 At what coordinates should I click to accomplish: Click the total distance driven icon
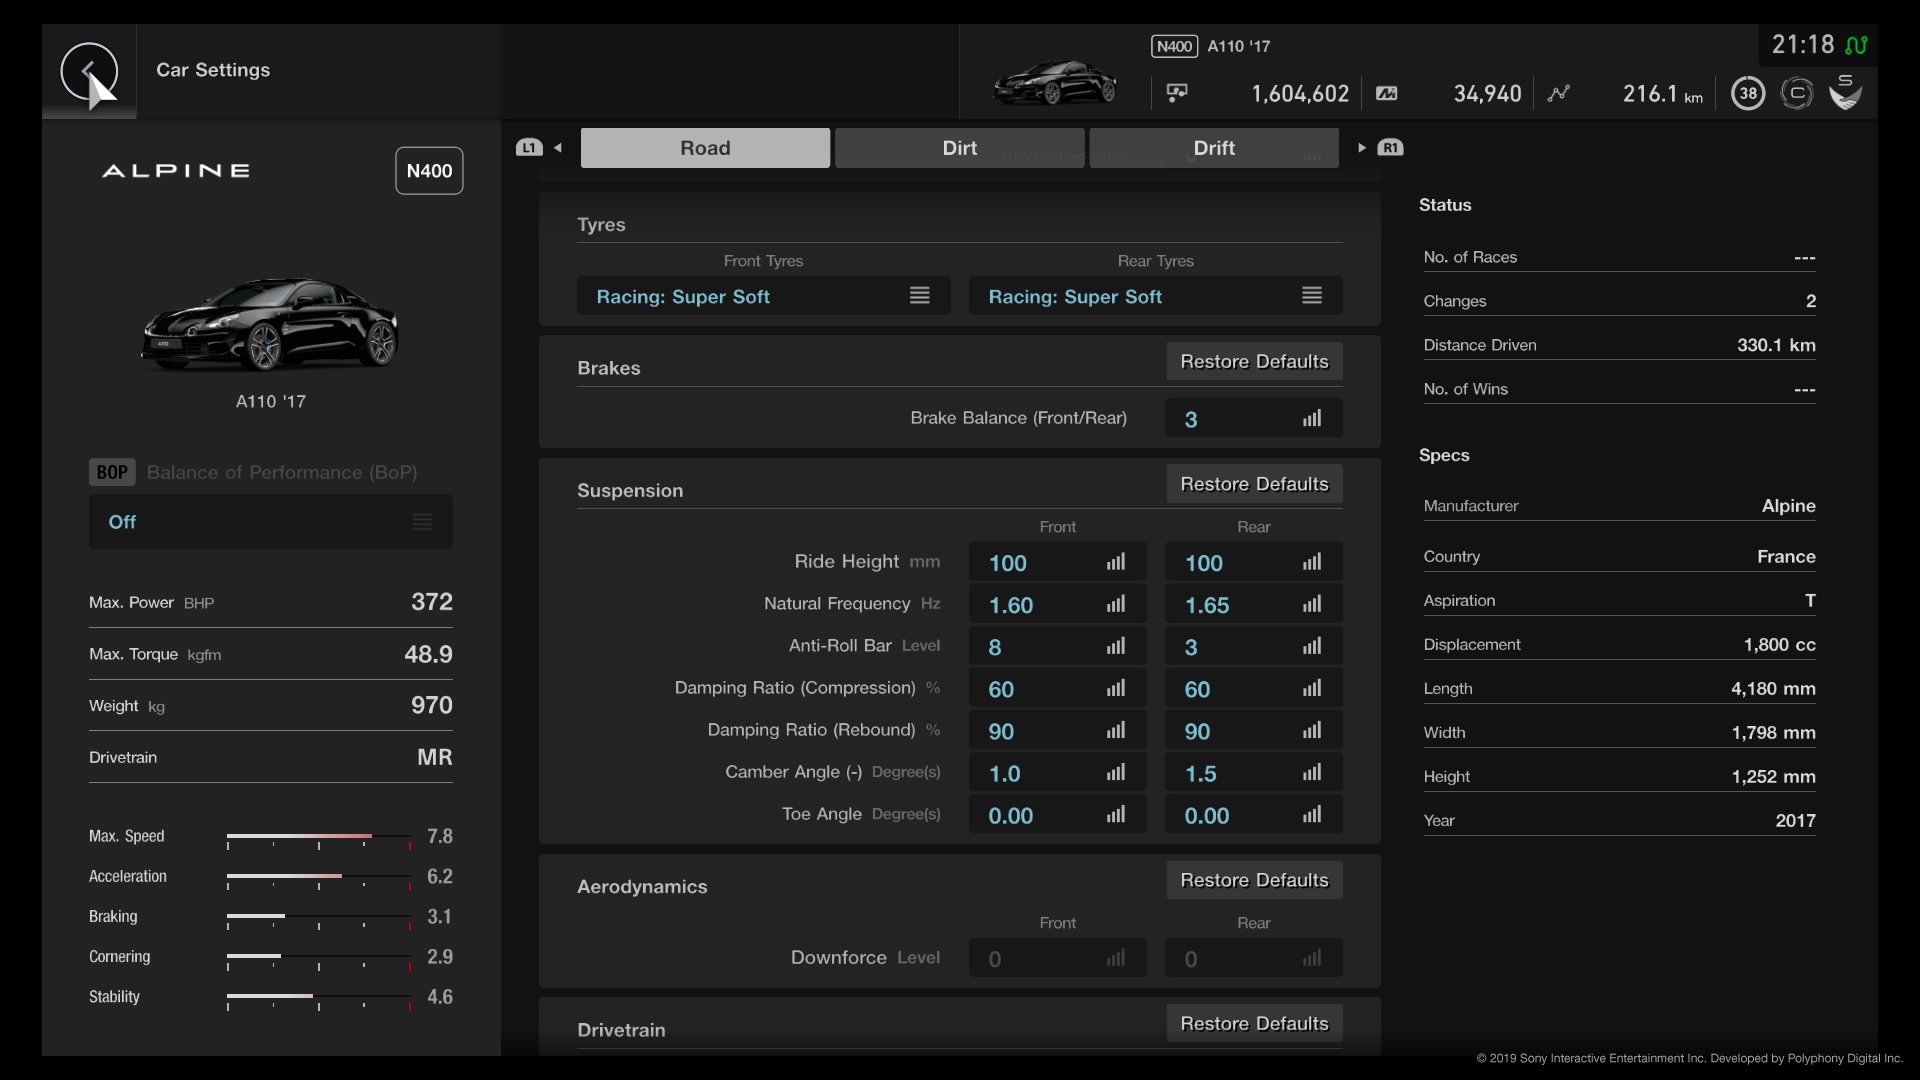1560,92
